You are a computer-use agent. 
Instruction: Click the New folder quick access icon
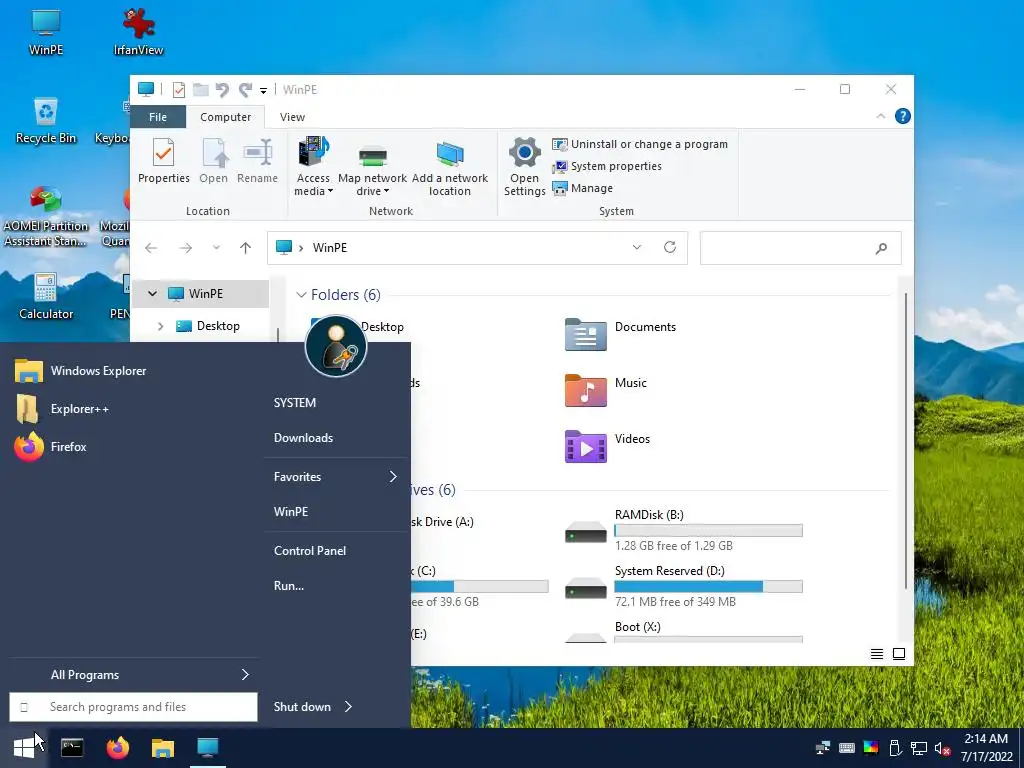200,89
